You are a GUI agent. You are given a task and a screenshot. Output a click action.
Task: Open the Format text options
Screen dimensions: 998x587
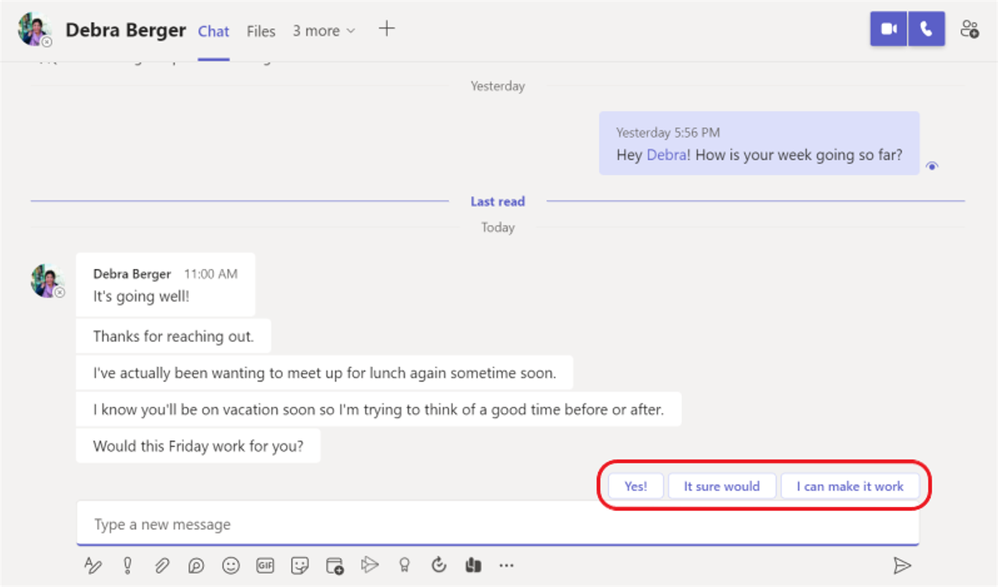[93, 565]
